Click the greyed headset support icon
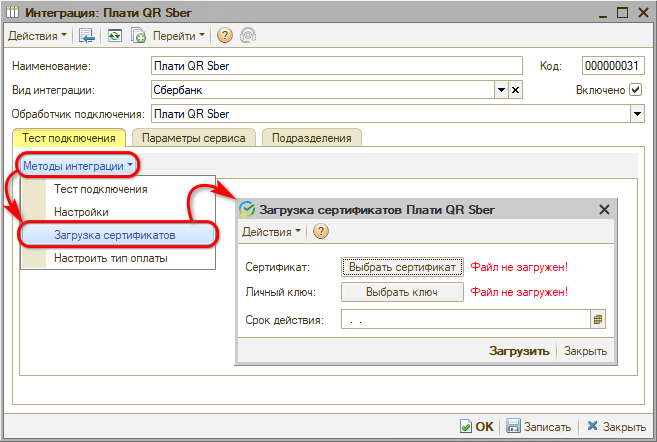The image size is (657, 442). pyautogui.click(x=248, y=36)
